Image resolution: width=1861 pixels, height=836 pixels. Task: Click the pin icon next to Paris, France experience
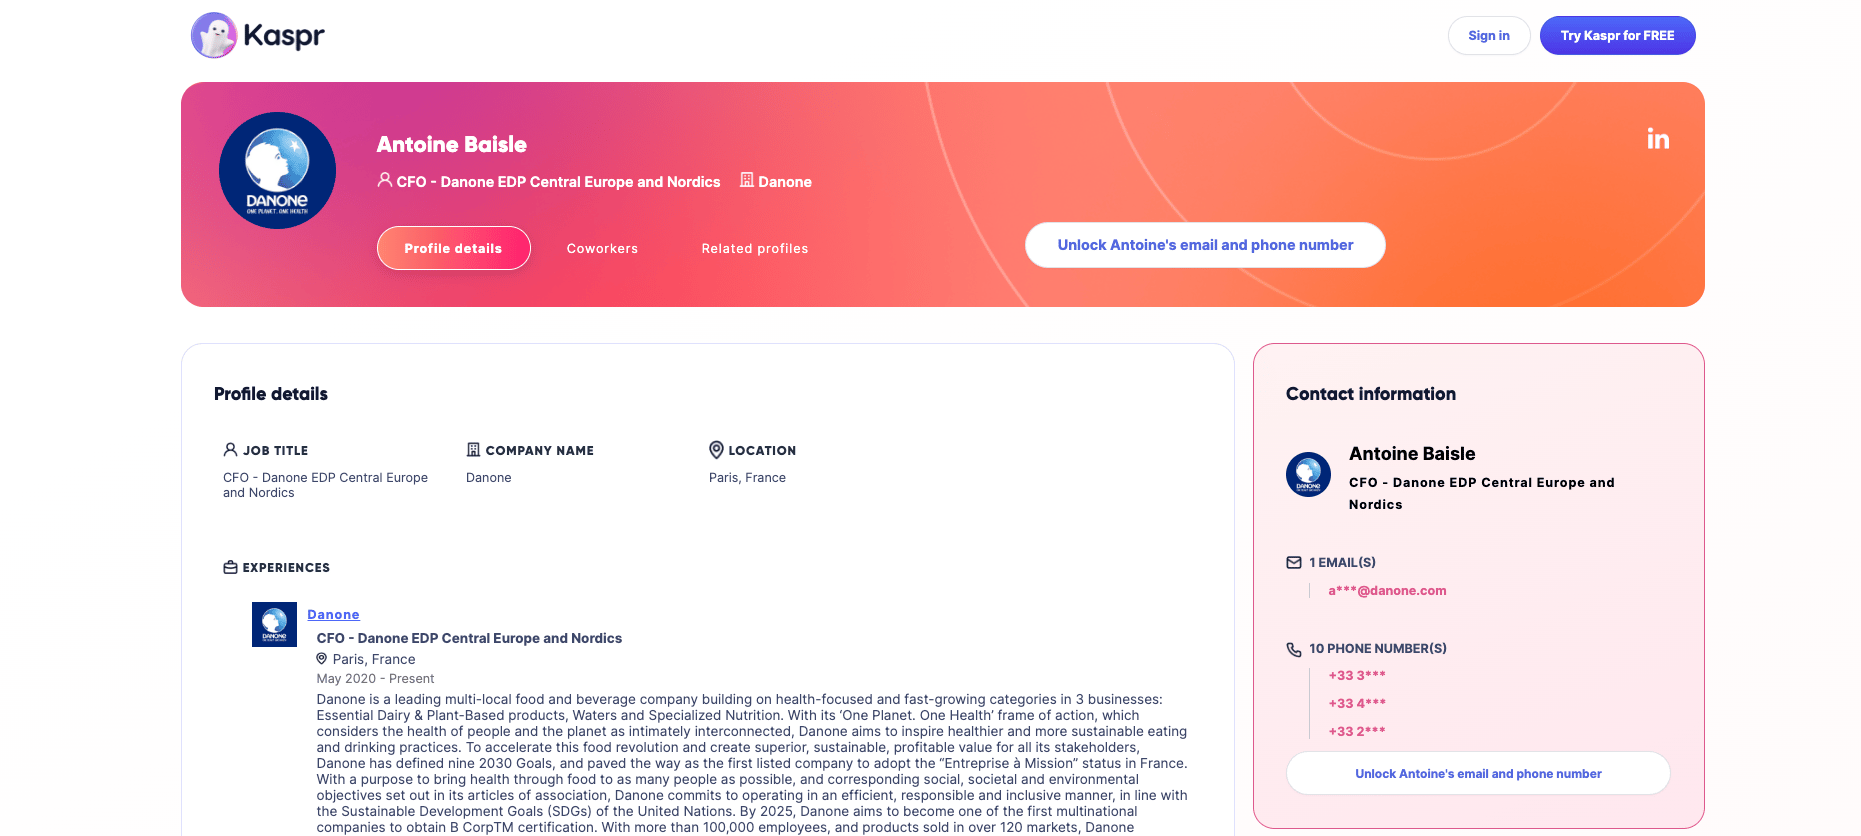322,659
